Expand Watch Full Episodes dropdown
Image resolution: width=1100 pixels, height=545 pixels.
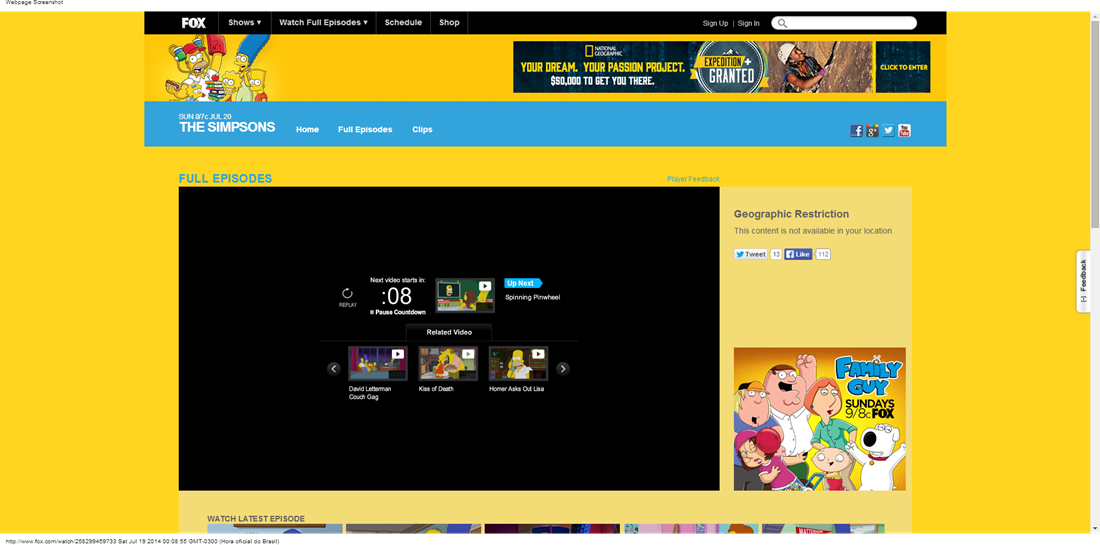pyautogui.click(x=323, y=22)
